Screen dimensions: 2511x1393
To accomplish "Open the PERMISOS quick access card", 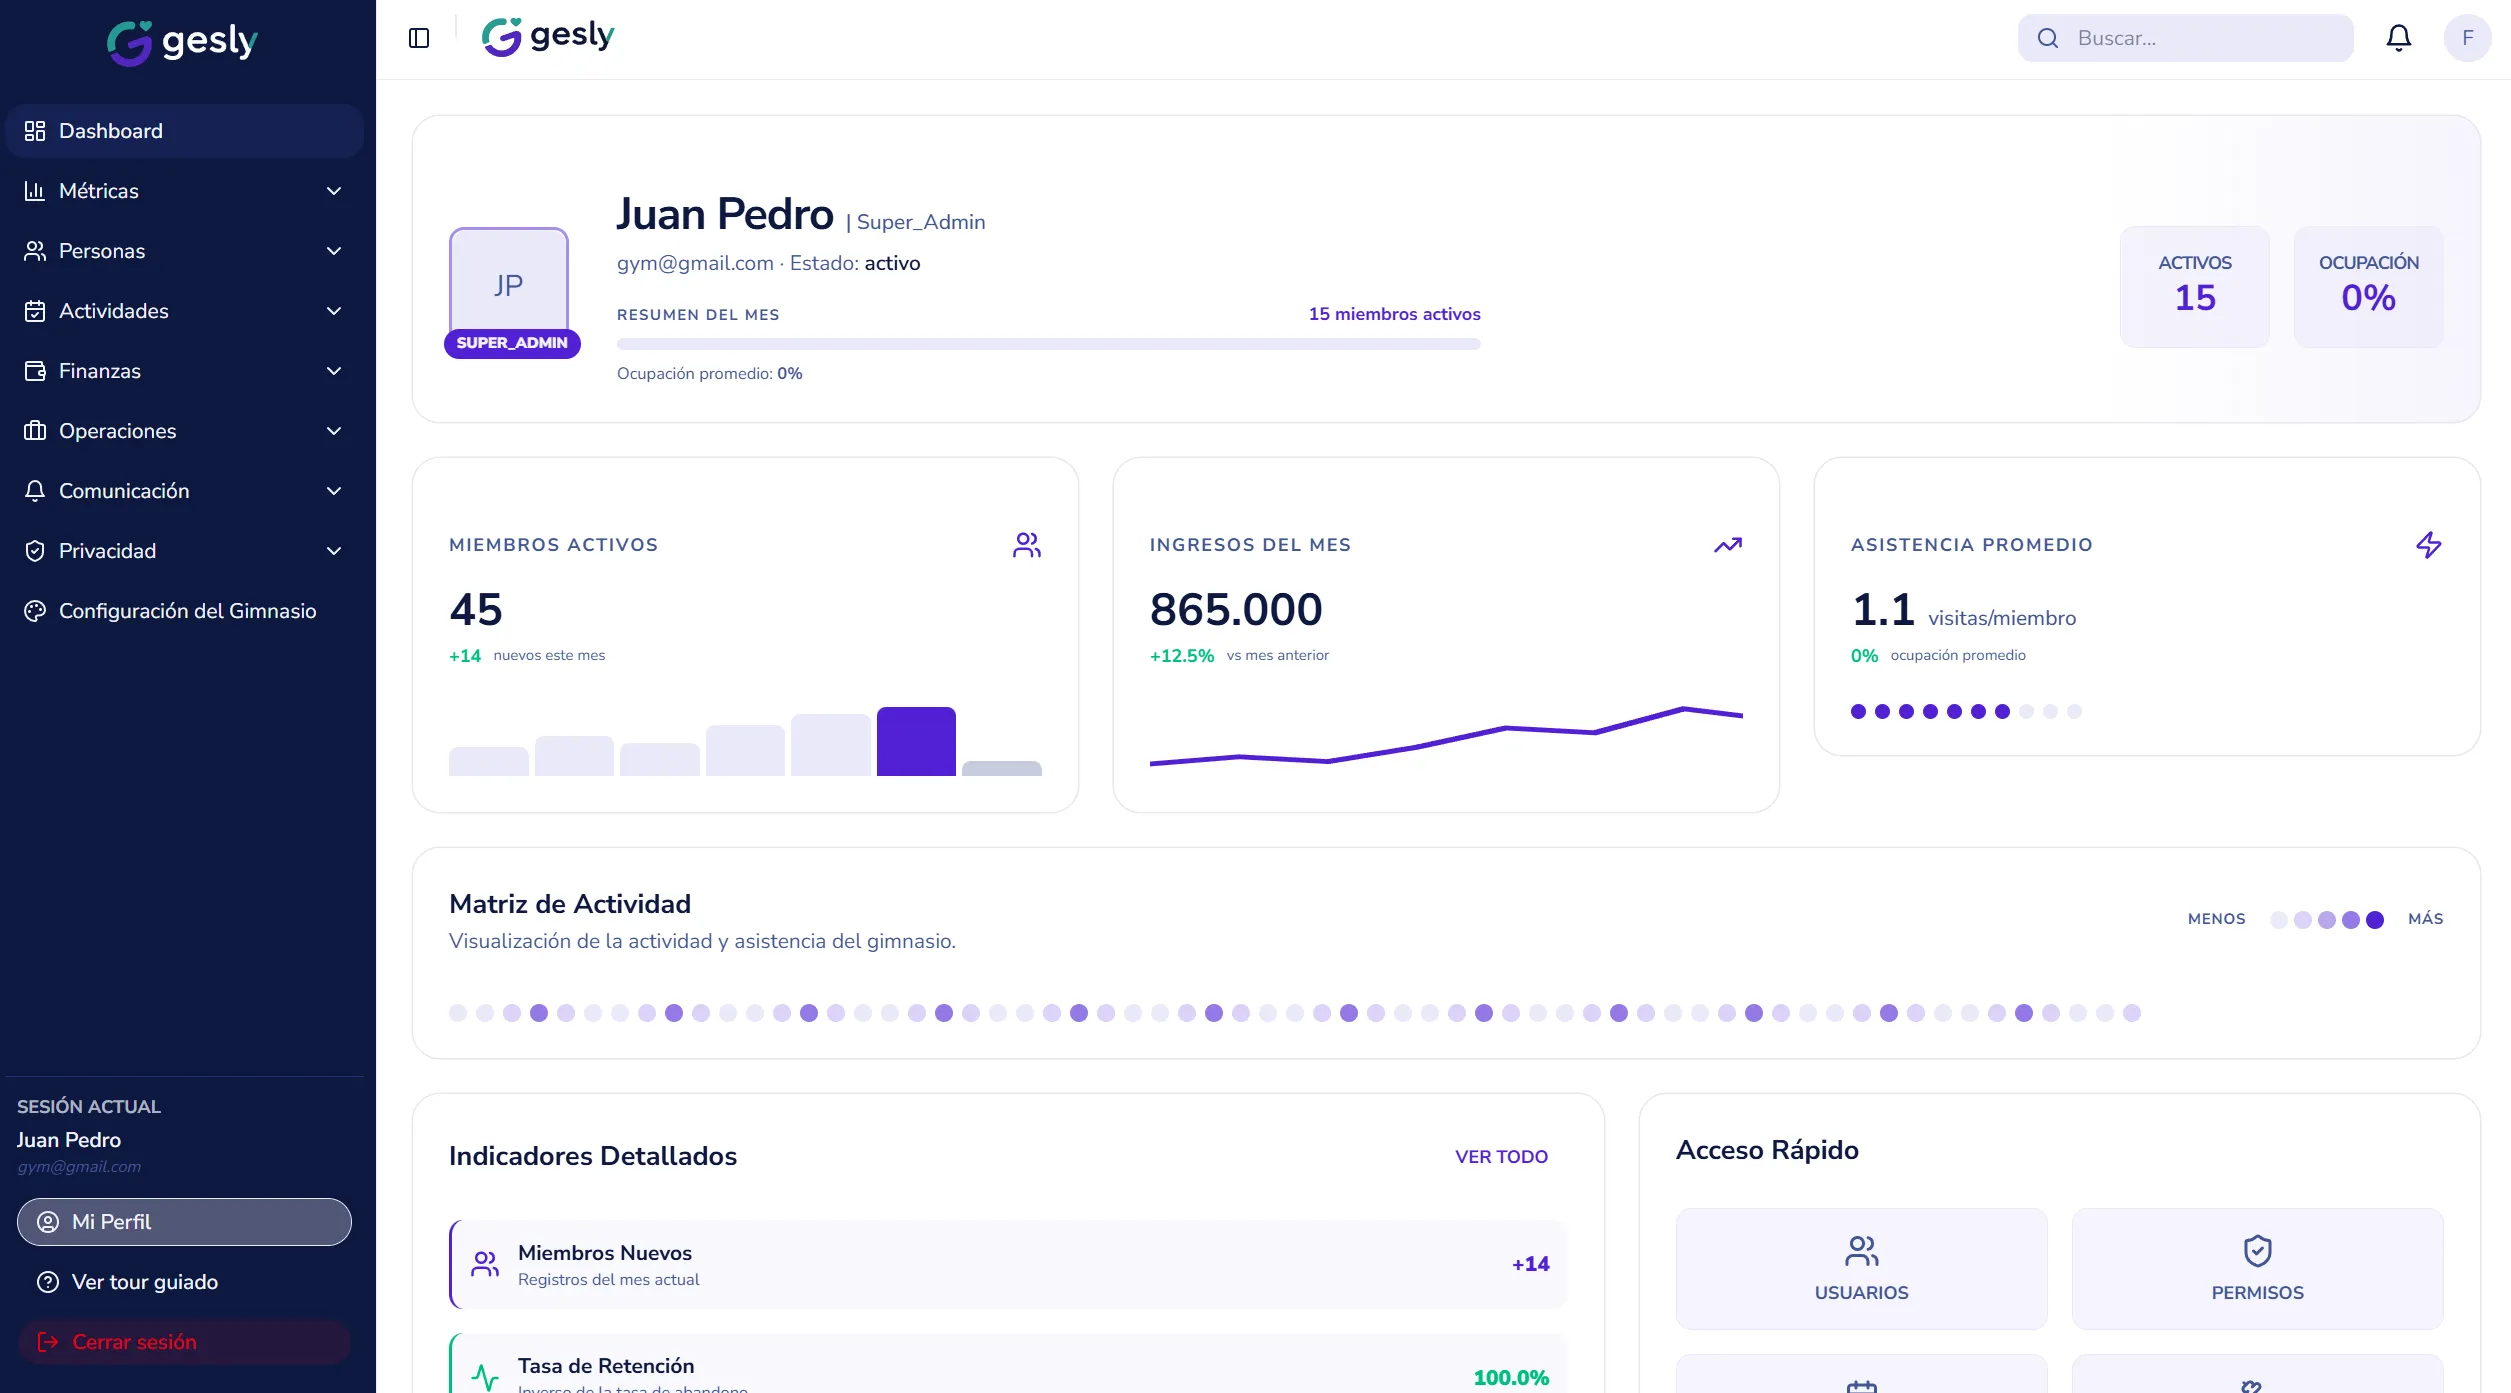I will [x=2257, y=1269].
